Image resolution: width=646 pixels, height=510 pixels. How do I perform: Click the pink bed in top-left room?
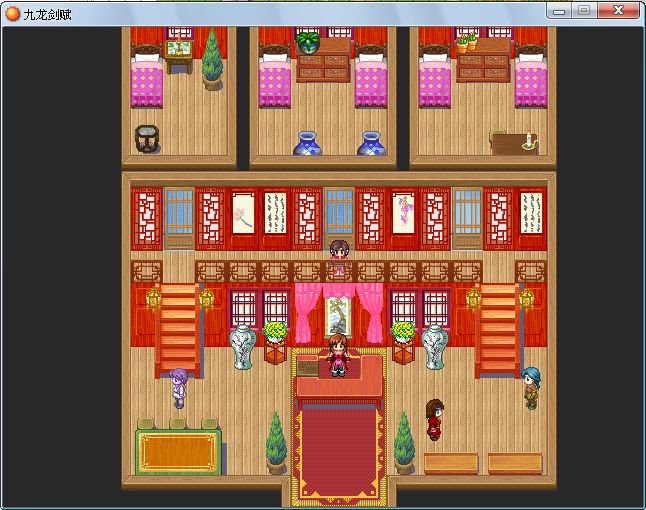(147, 78)
